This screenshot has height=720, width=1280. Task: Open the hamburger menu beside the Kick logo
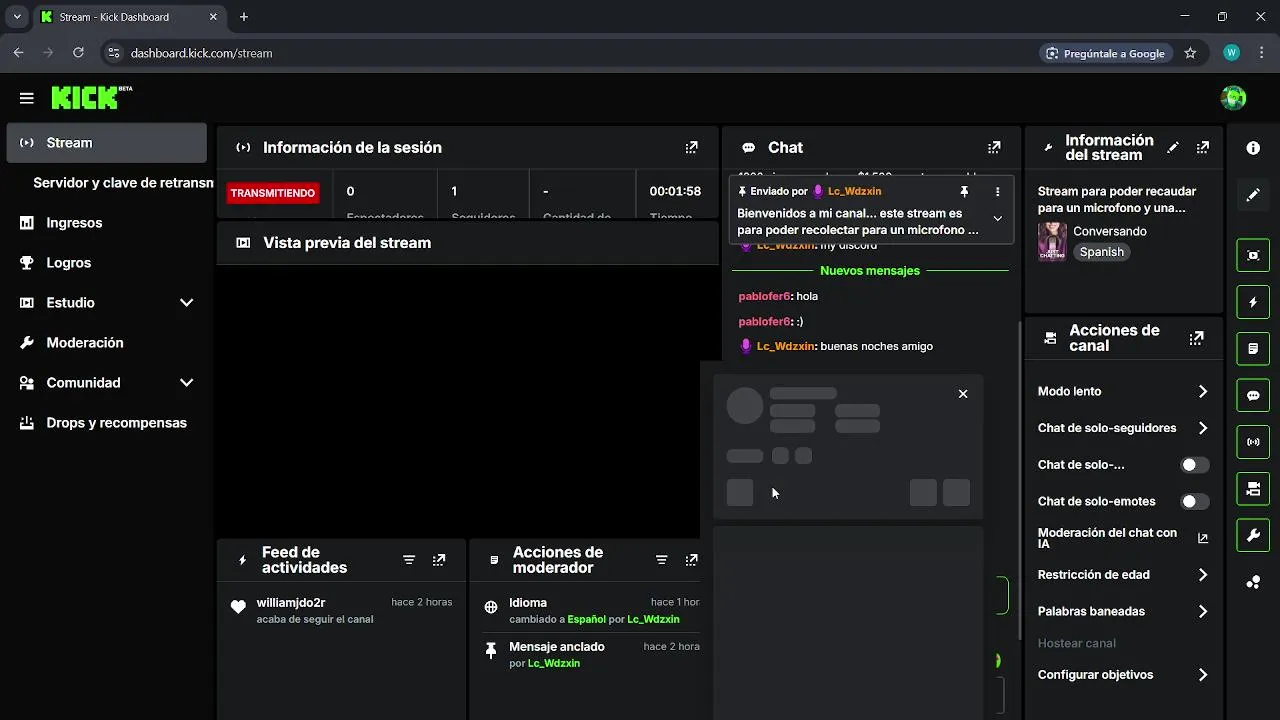pos(27,98)
